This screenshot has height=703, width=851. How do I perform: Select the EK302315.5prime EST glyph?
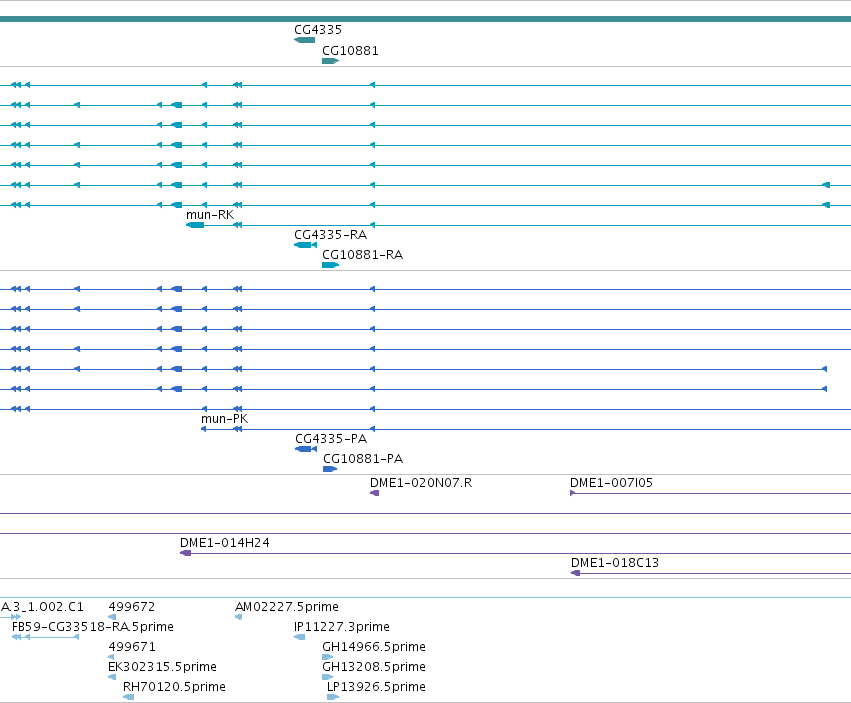112,677
